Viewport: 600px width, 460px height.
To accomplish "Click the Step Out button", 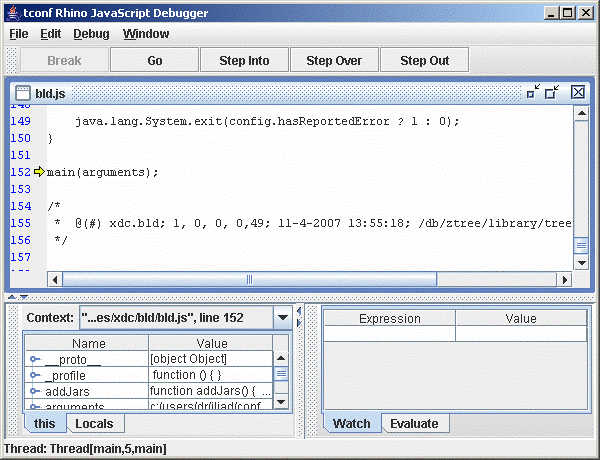I will coord(424,60).
